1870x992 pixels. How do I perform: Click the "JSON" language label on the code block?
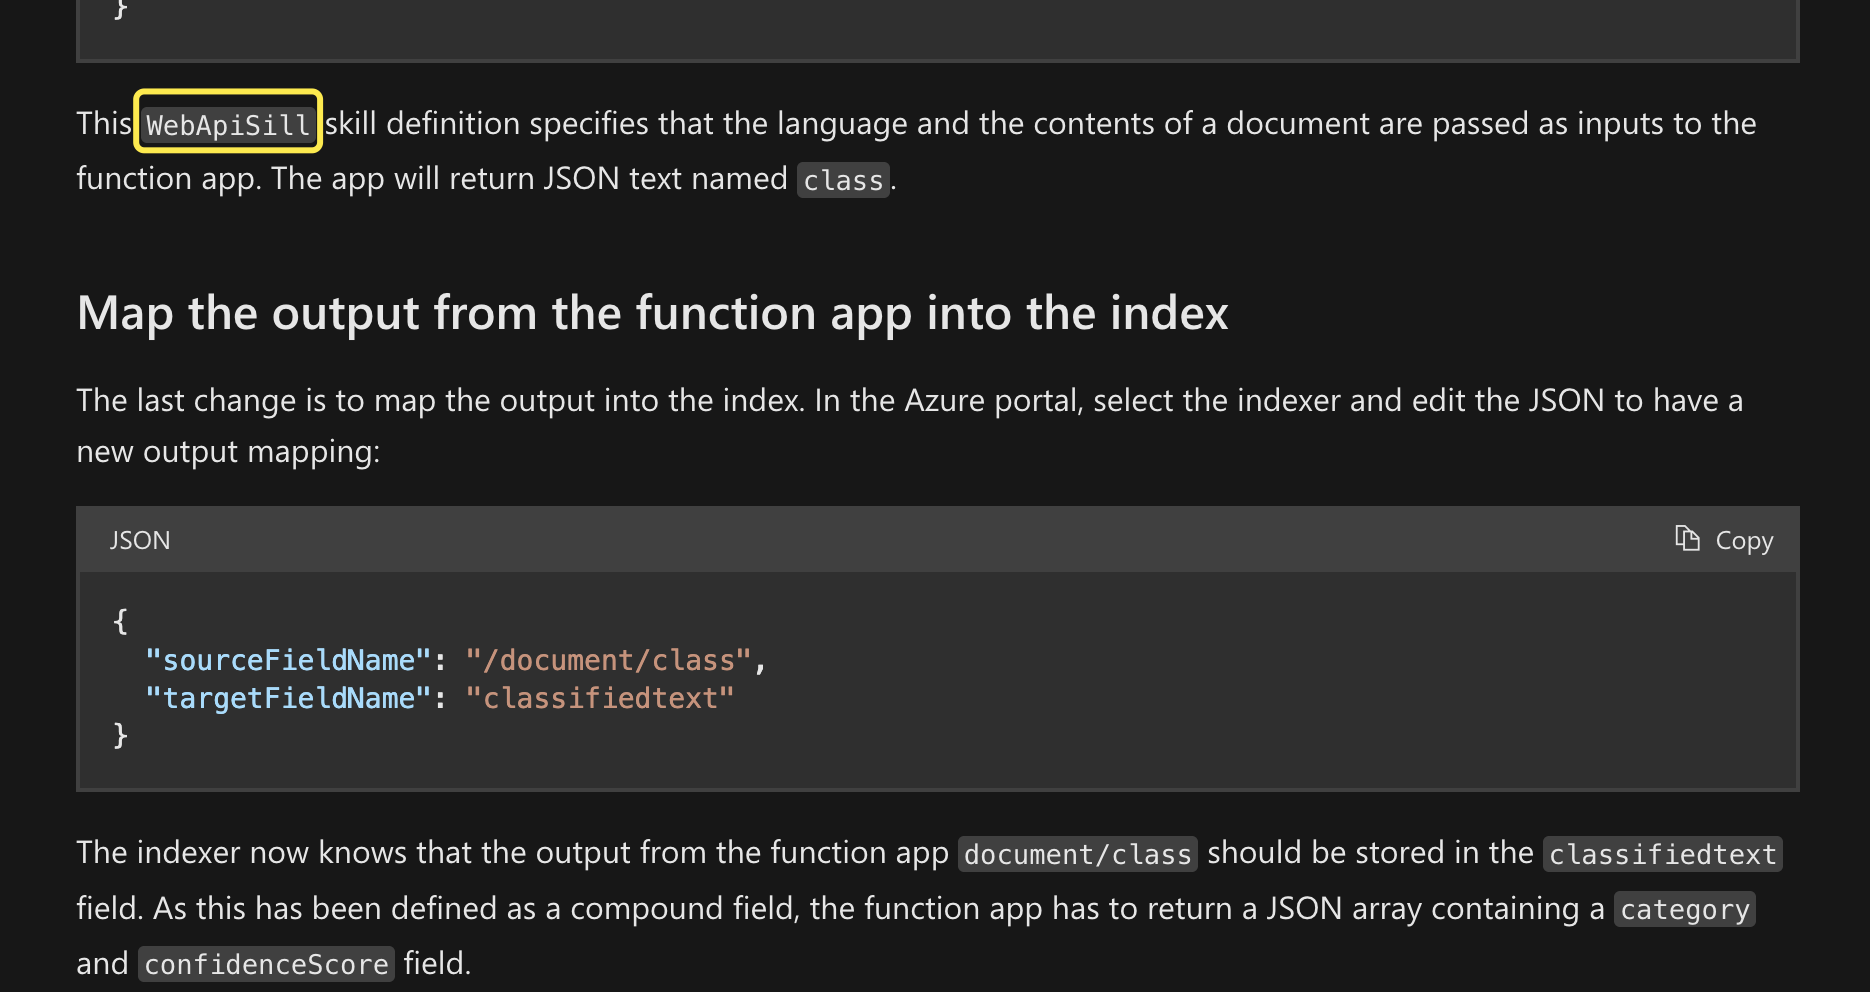coord(140,540)
